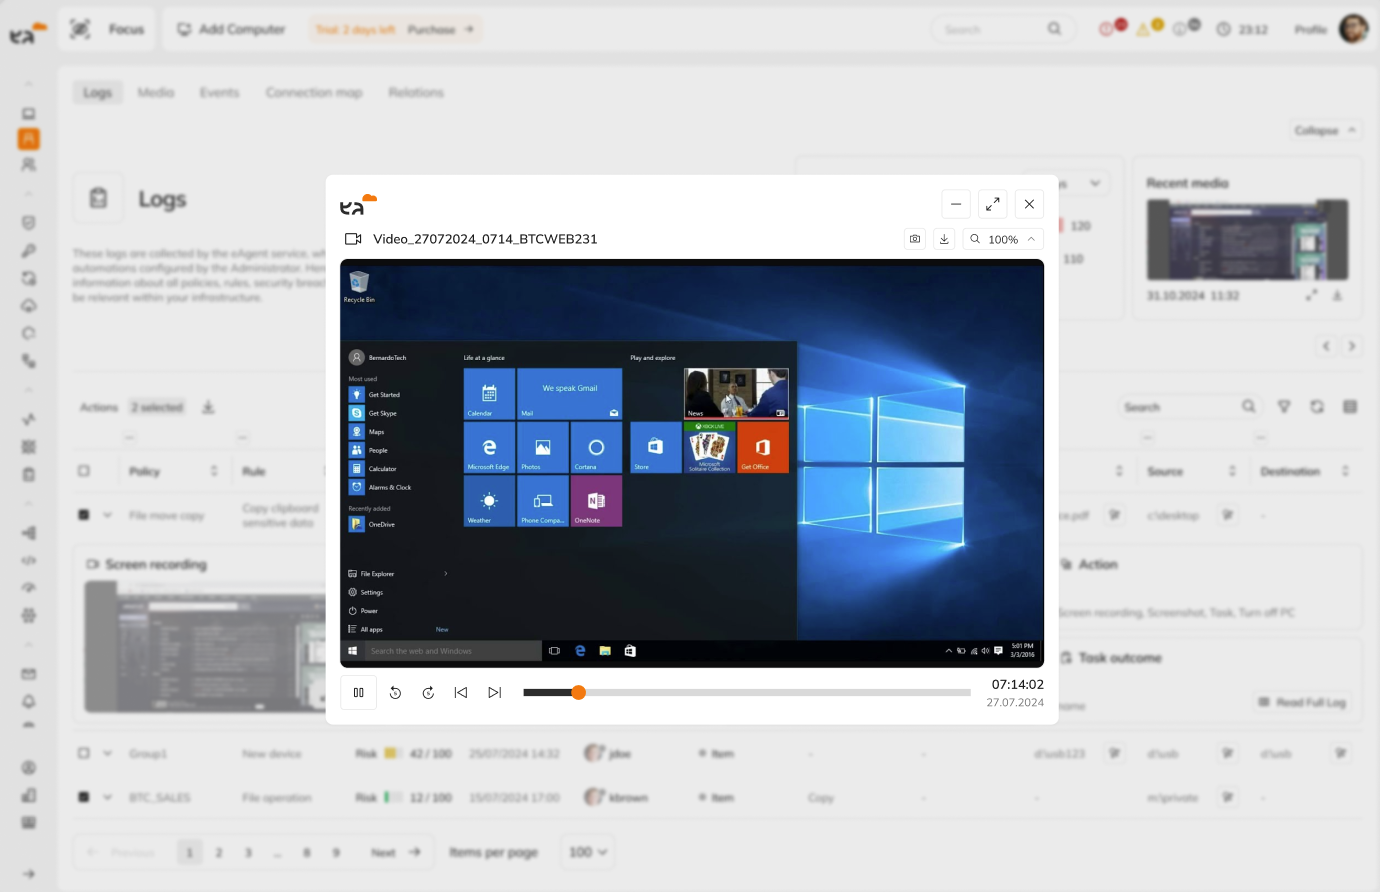Click the Add Computer button
The width and height of the screenshot is (1380, 892).
[231, 29]
